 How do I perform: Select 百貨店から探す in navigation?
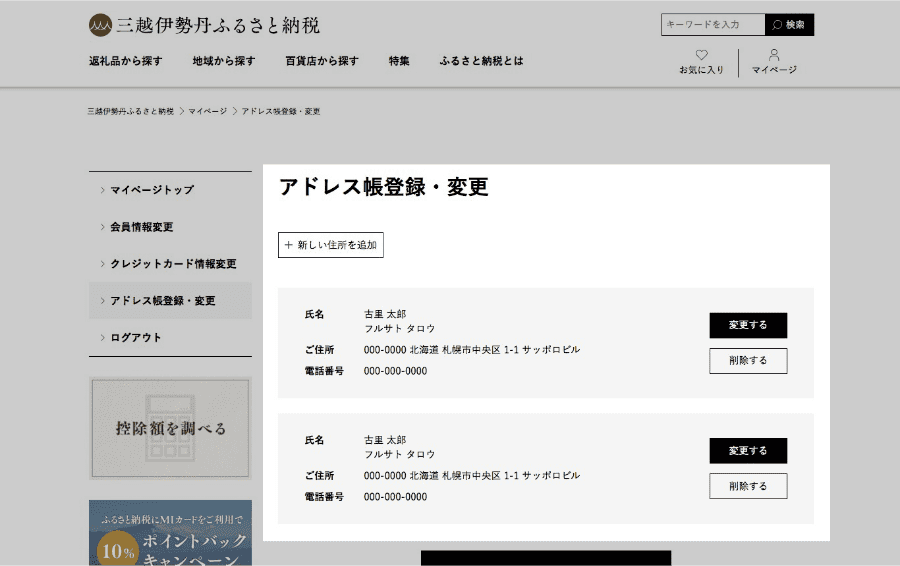pyautogui.click(x=321, y=61)
